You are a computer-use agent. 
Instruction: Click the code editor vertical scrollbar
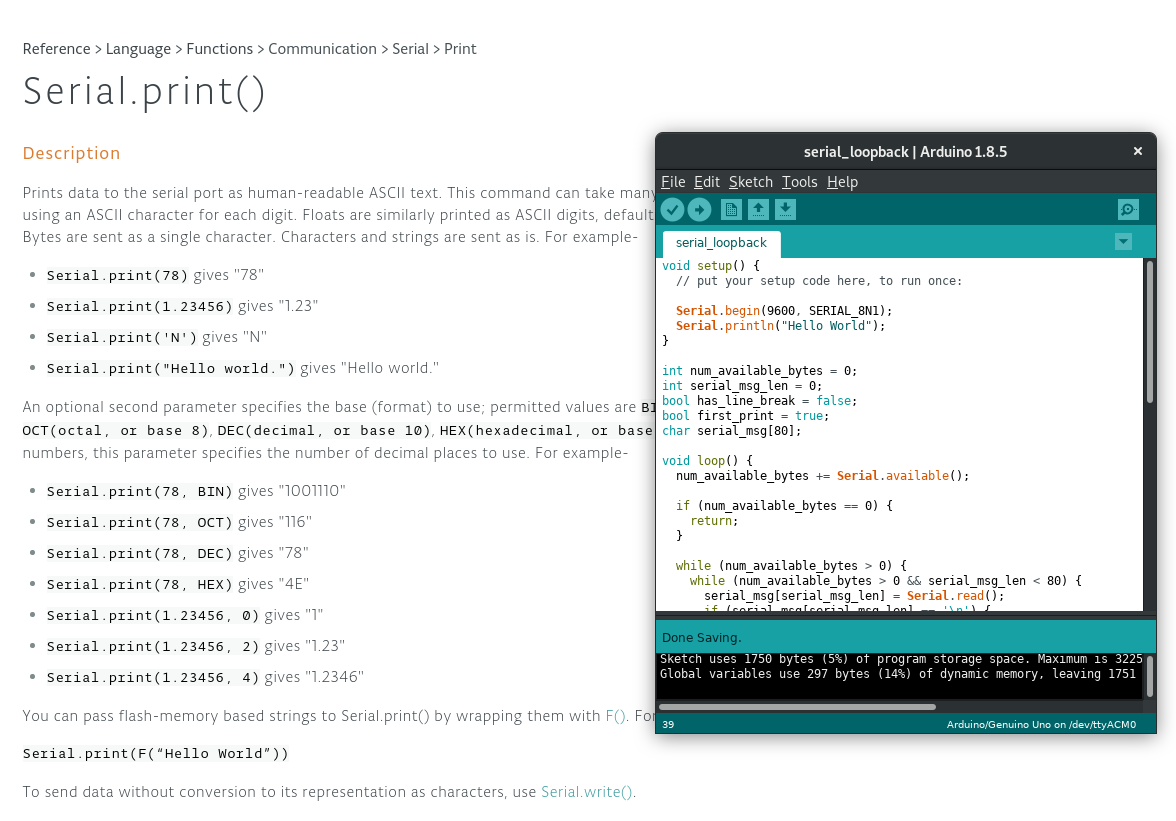(1150, 331)
